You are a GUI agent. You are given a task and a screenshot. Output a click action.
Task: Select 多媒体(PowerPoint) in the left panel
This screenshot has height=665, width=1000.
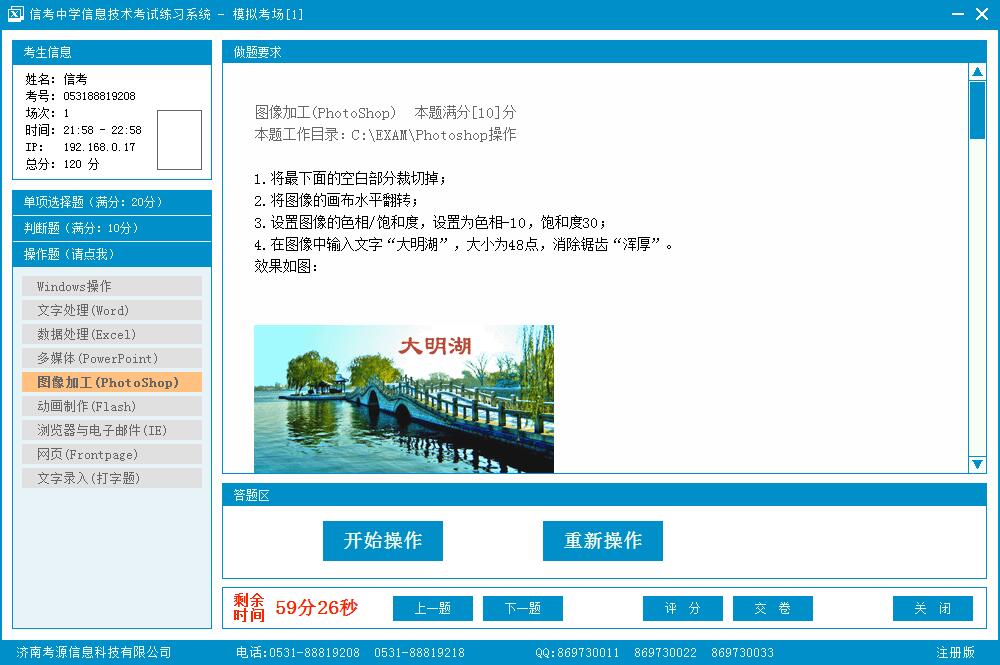[111, 357]
